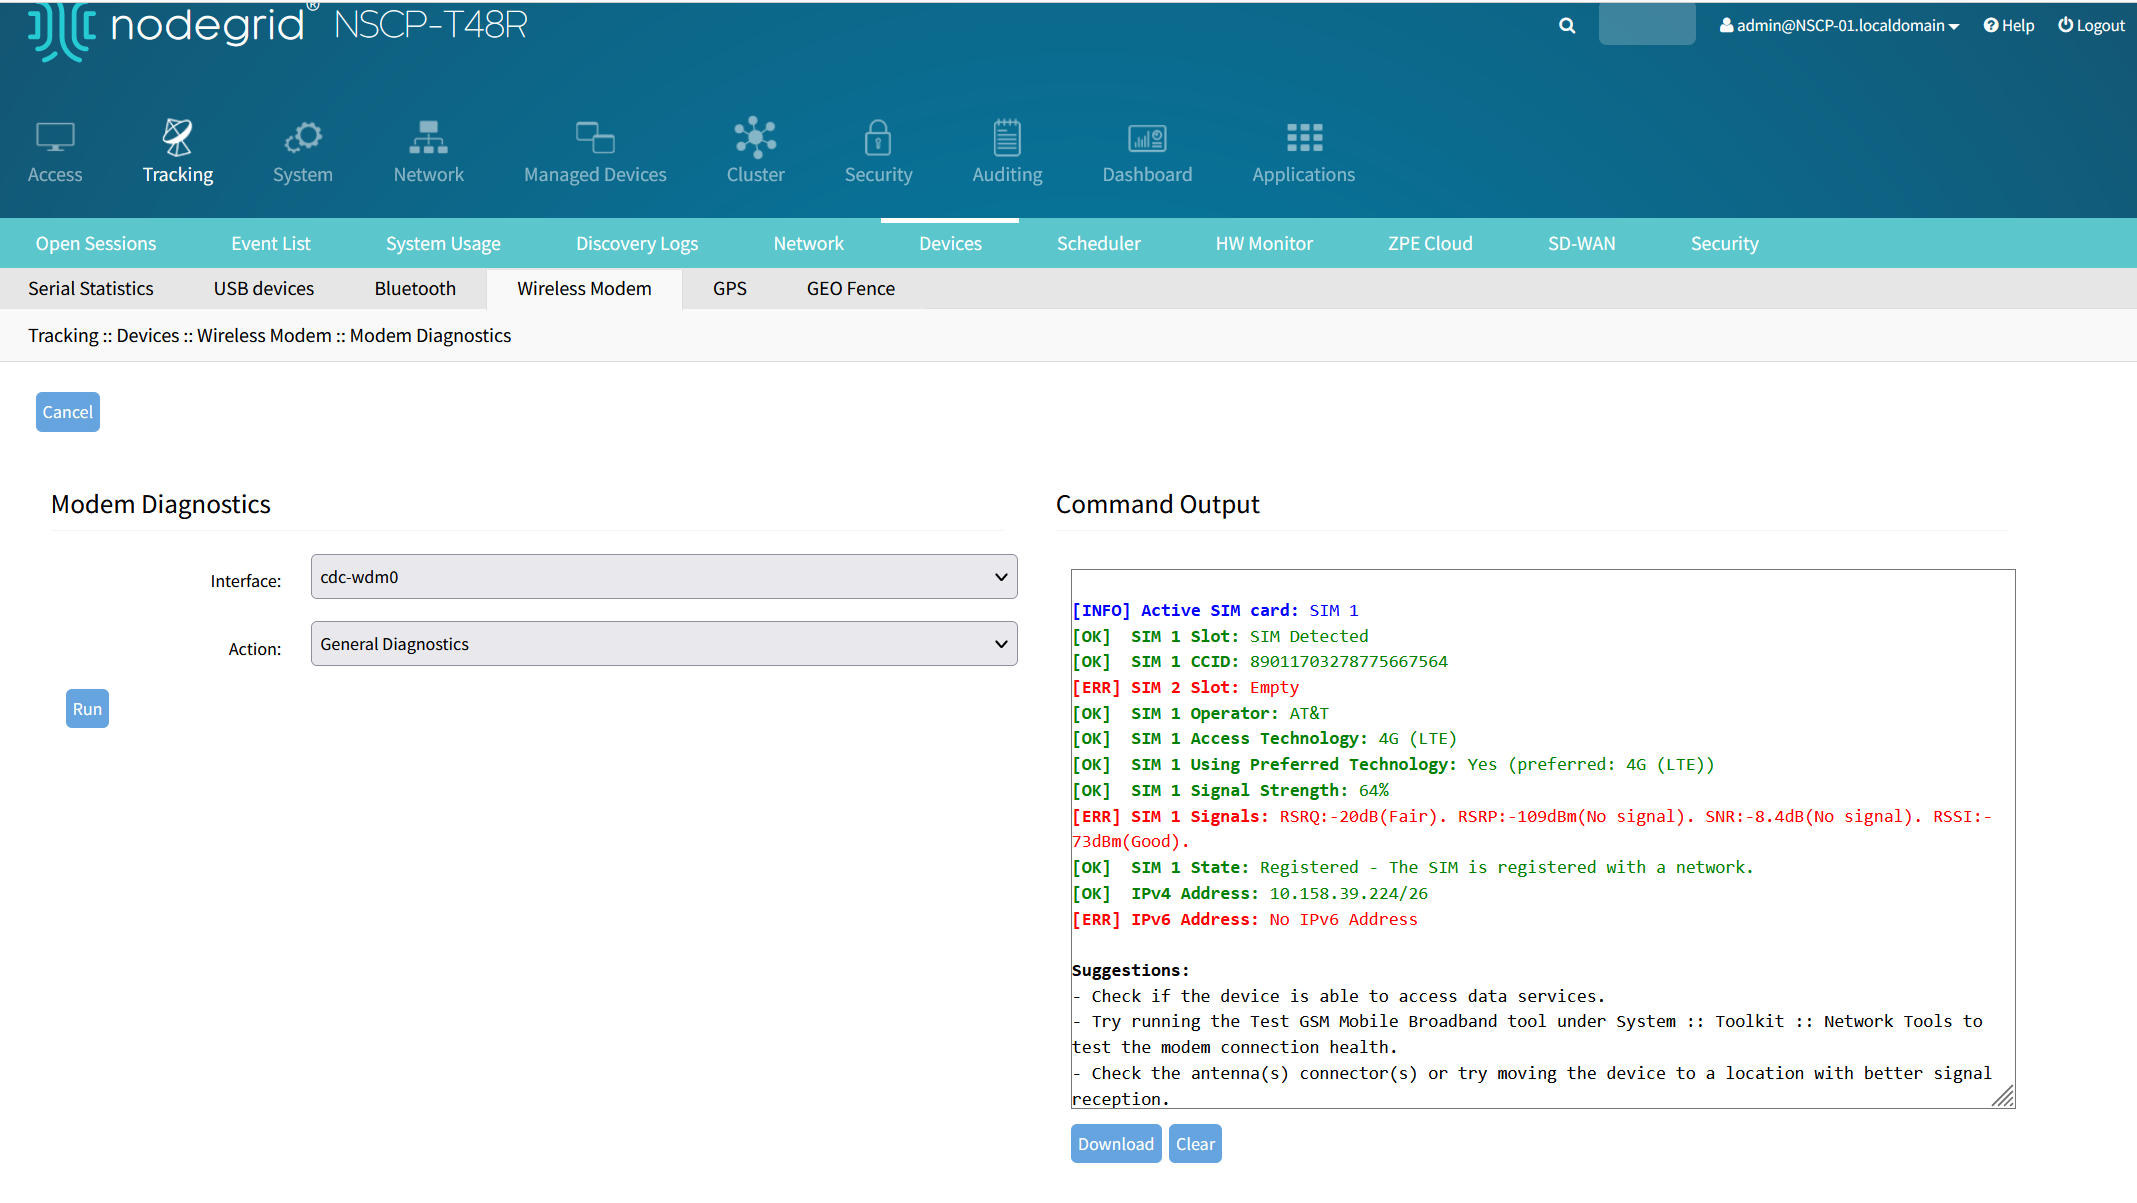Click the breadcrumb Tracking :: Devices text
The image size is (2137, 1203).
pyautogui.click(x=104, y=336)
